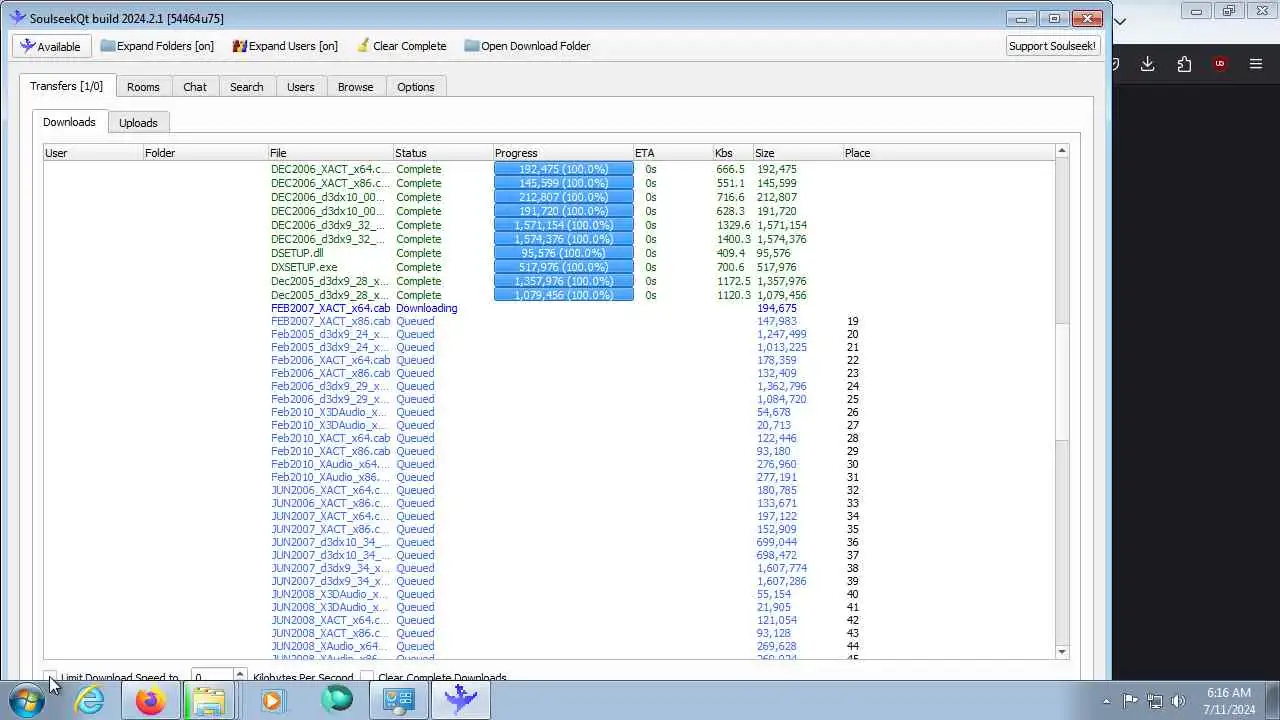Open the Windows Start menu

[27, 700]
